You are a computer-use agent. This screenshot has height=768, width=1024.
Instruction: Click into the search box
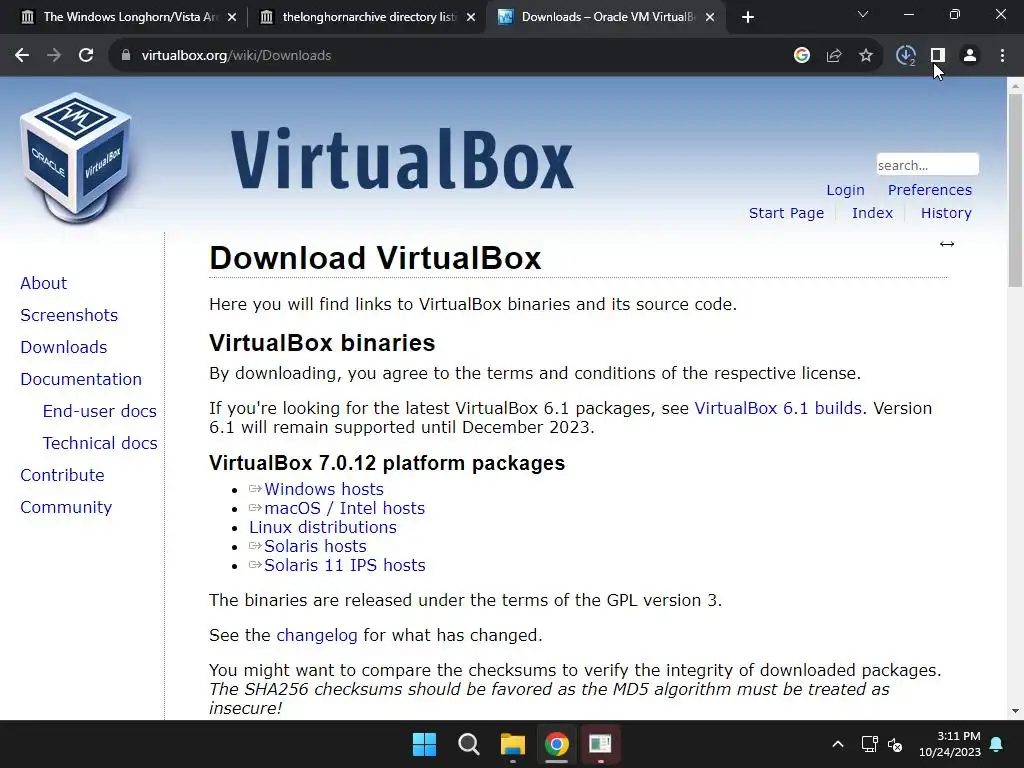click(x=927, y=165)
